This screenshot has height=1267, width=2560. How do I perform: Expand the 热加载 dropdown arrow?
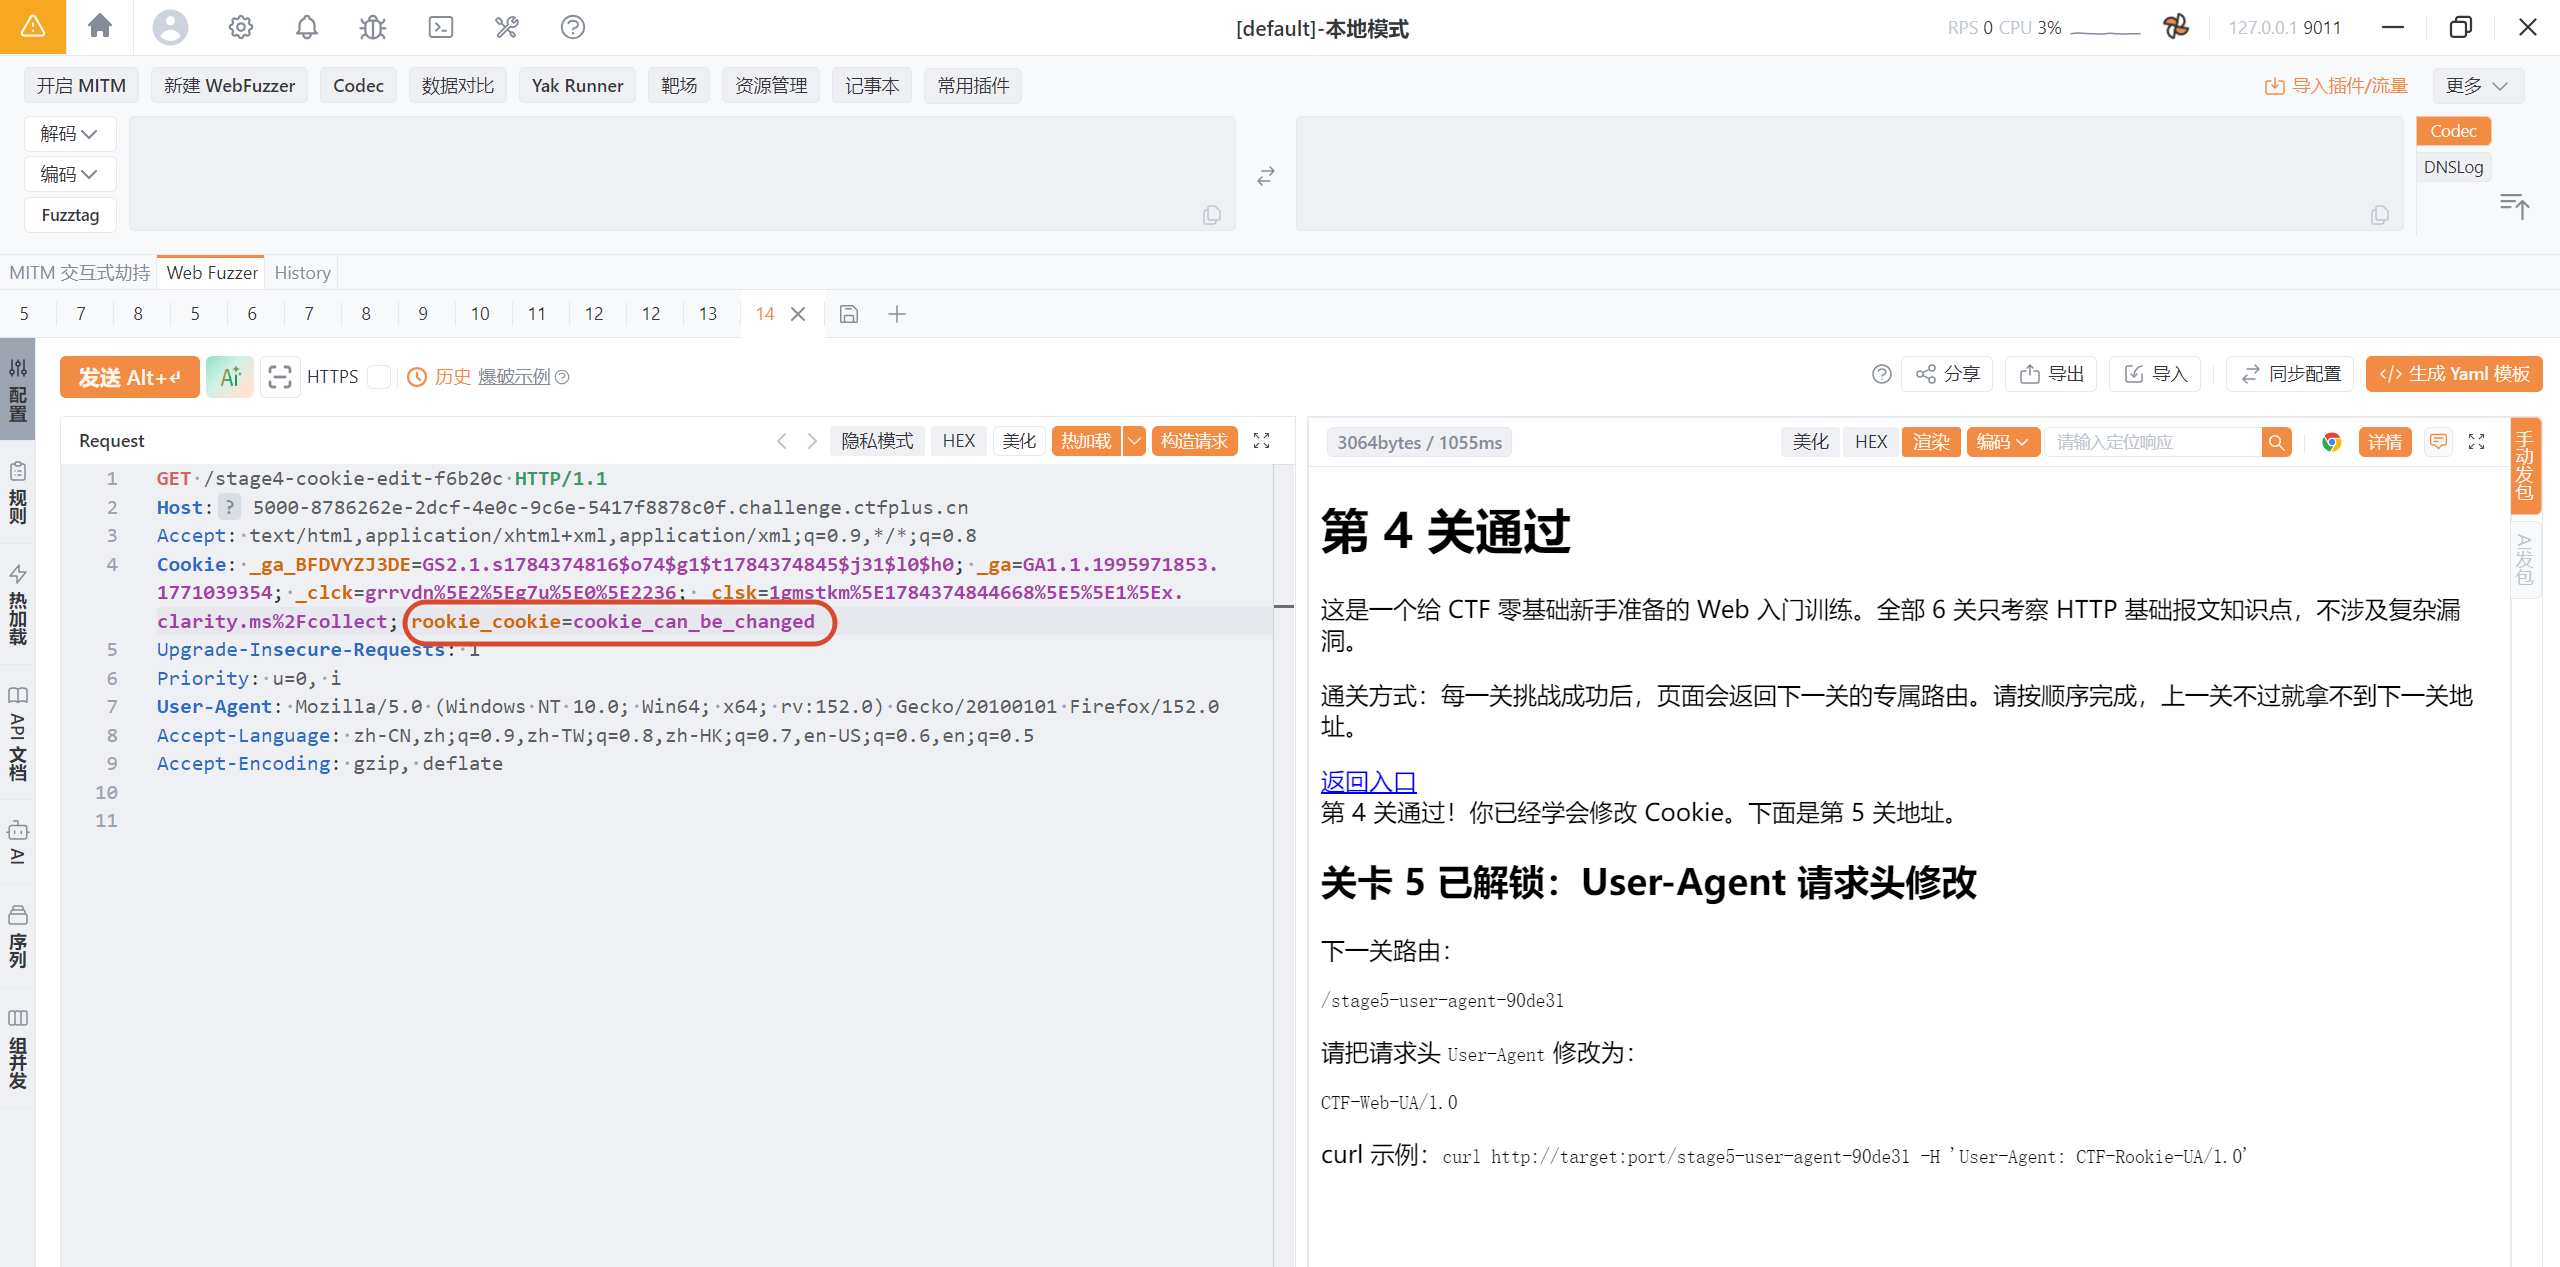click(x=1134, y=441)
